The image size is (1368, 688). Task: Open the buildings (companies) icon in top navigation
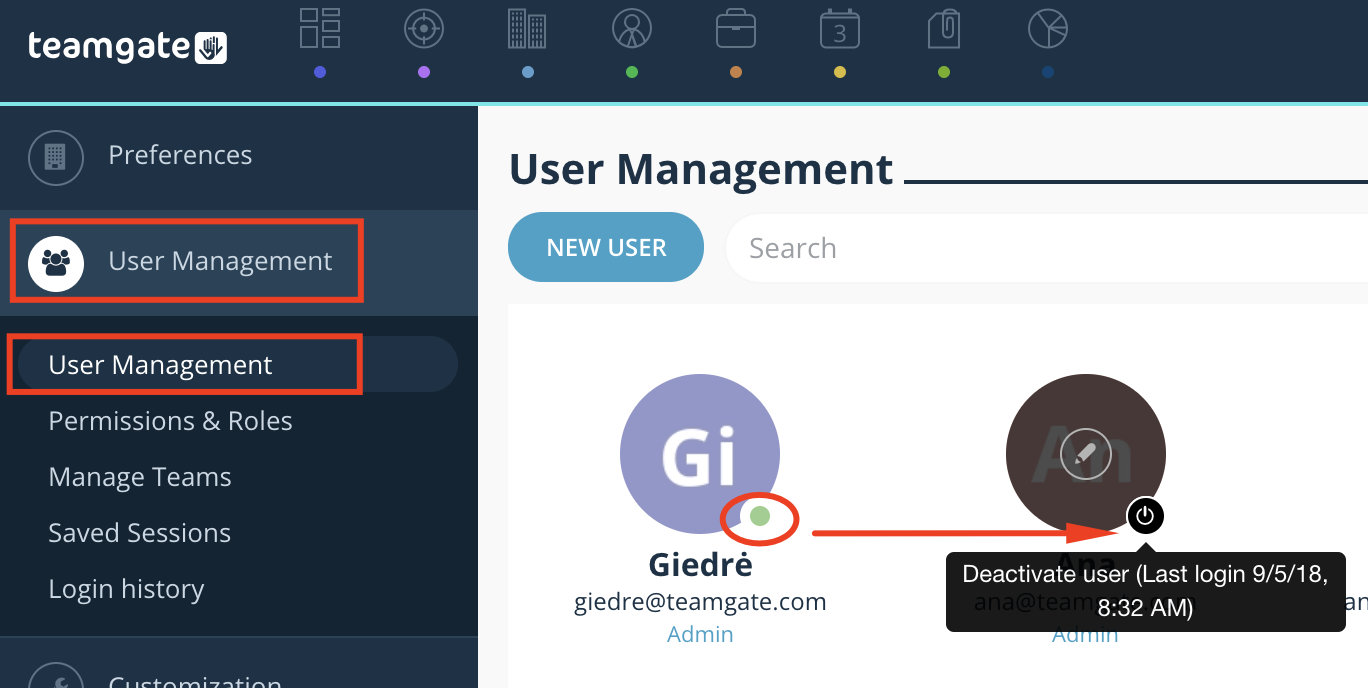tap(528, 29)
